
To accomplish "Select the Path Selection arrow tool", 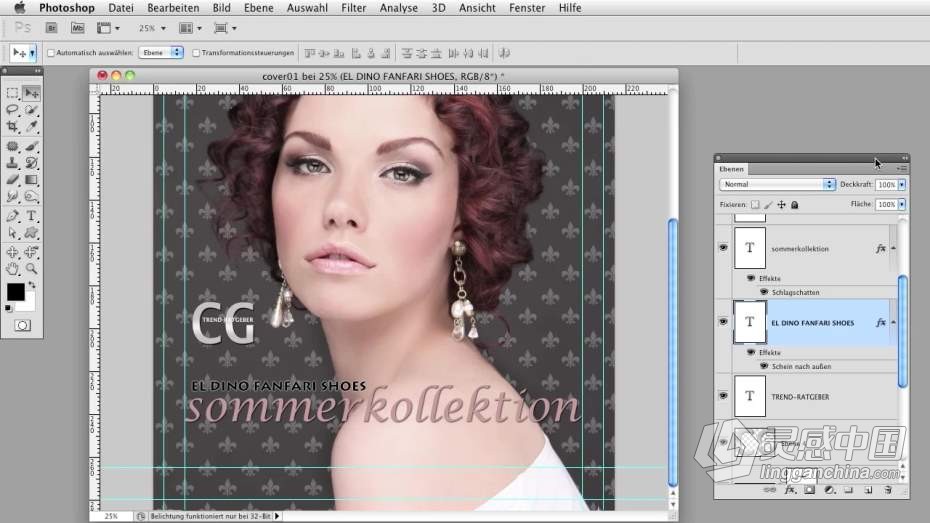I will (x=12, y=233).
